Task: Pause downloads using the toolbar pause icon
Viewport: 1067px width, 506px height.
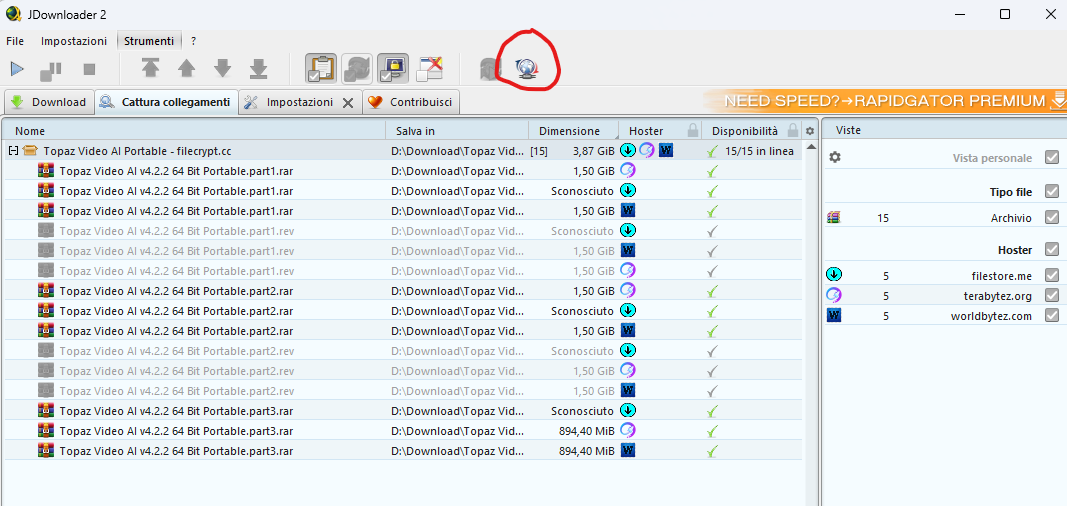Action: point(51,69)
